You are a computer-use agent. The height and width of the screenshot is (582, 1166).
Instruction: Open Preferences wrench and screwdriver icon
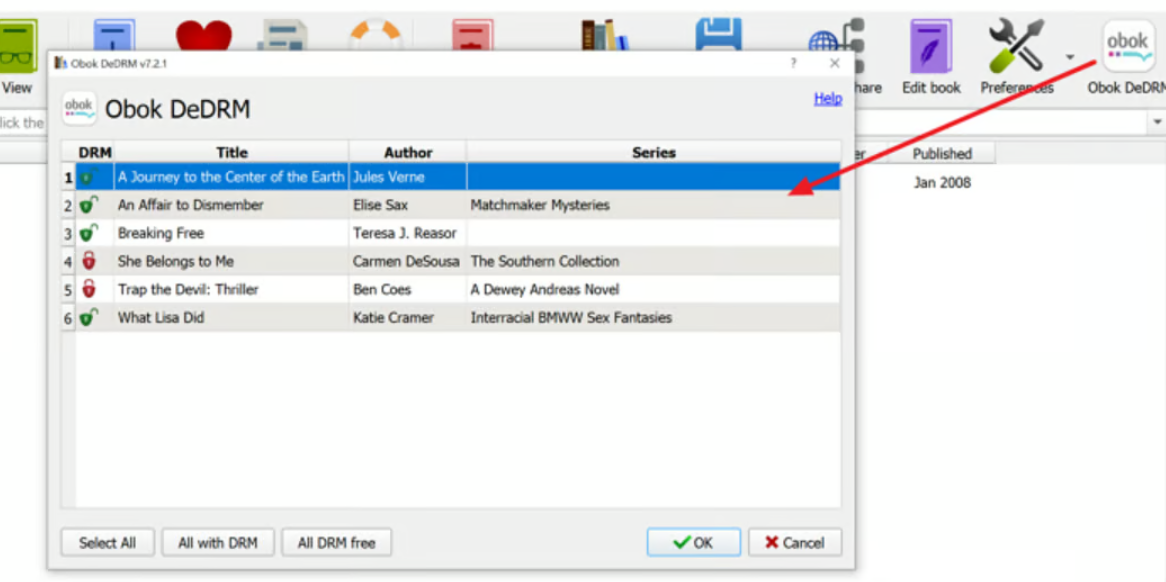1017,46
